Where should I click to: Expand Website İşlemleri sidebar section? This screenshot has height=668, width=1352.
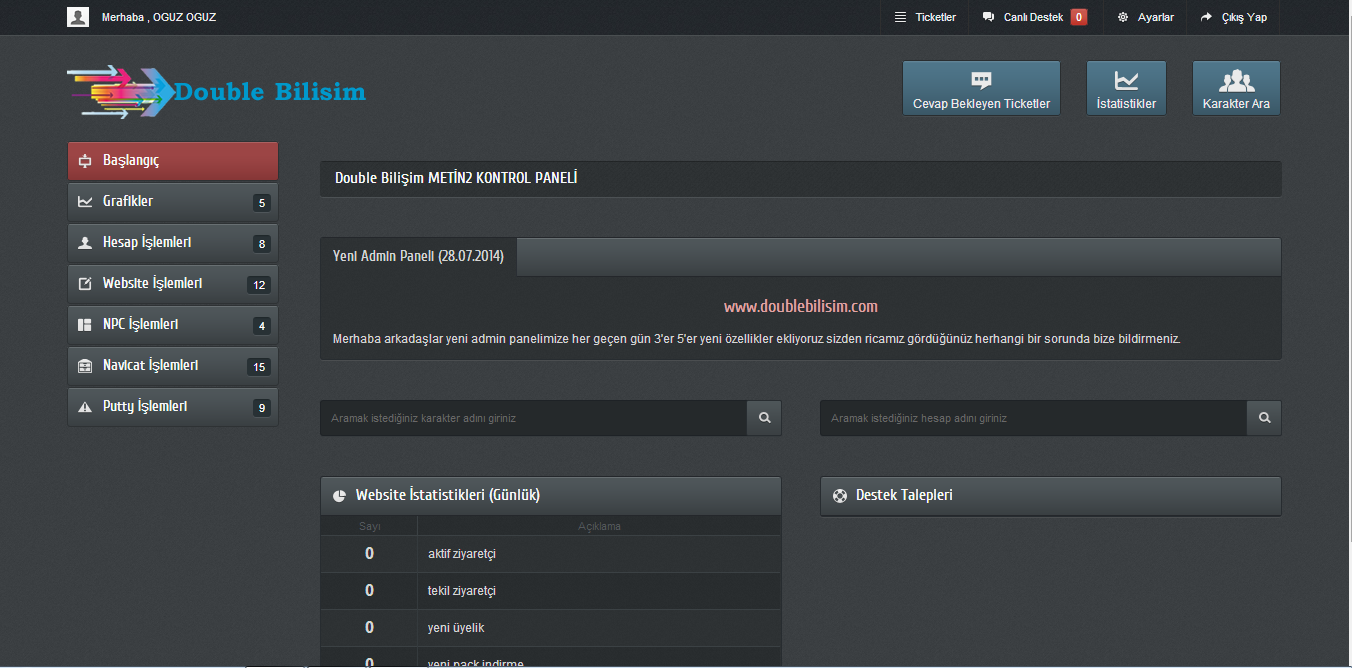[x=173, y=284]
